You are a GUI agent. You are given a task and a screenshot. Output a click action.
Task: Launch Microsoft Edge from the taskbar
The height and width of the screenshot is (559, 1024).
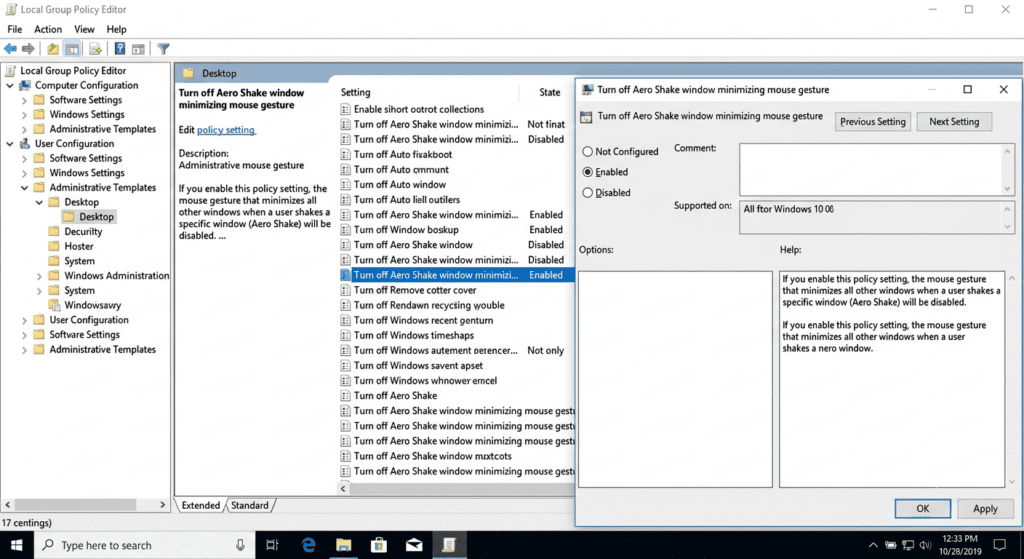click(x=309, y=545)
